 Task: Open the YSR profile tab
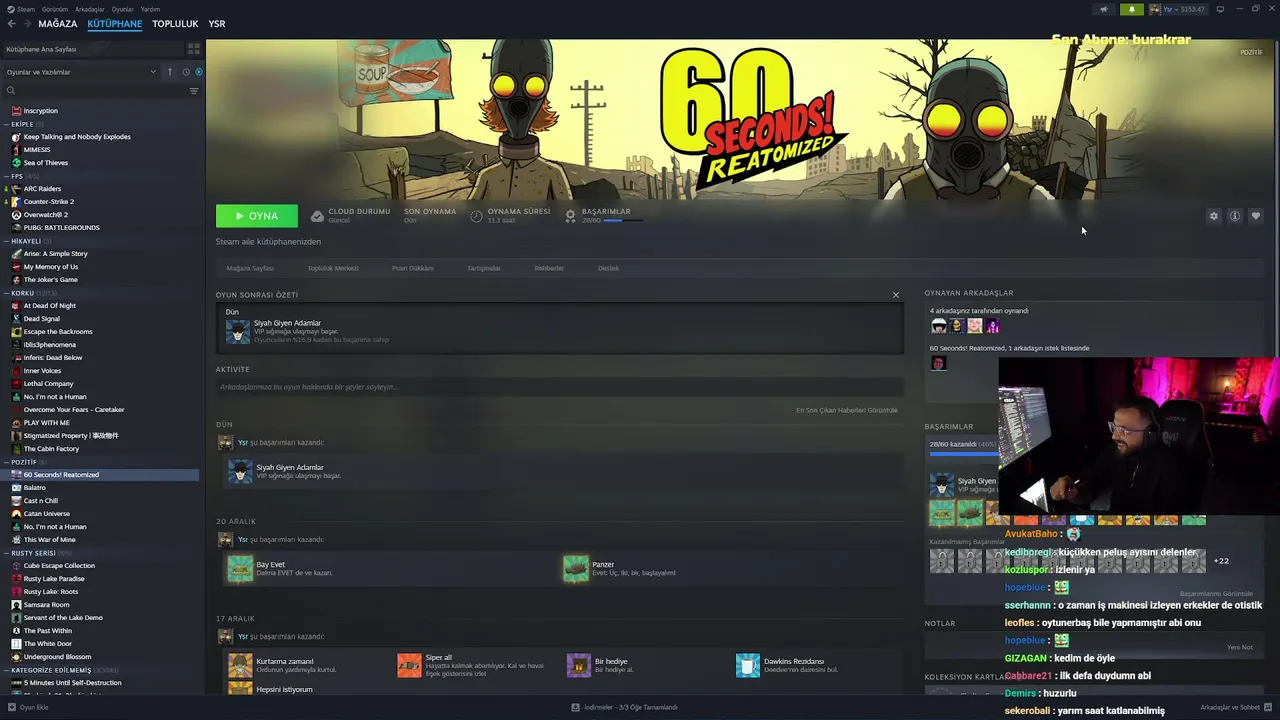[x=217, y=24]
